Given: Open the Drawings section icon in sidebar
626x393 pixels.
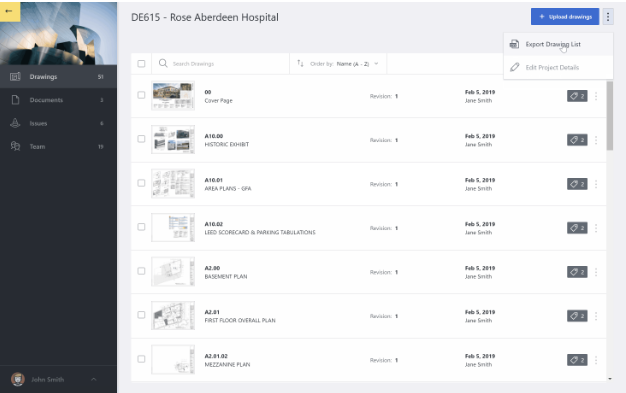Looking at the screenshot, I should point(15,77).
